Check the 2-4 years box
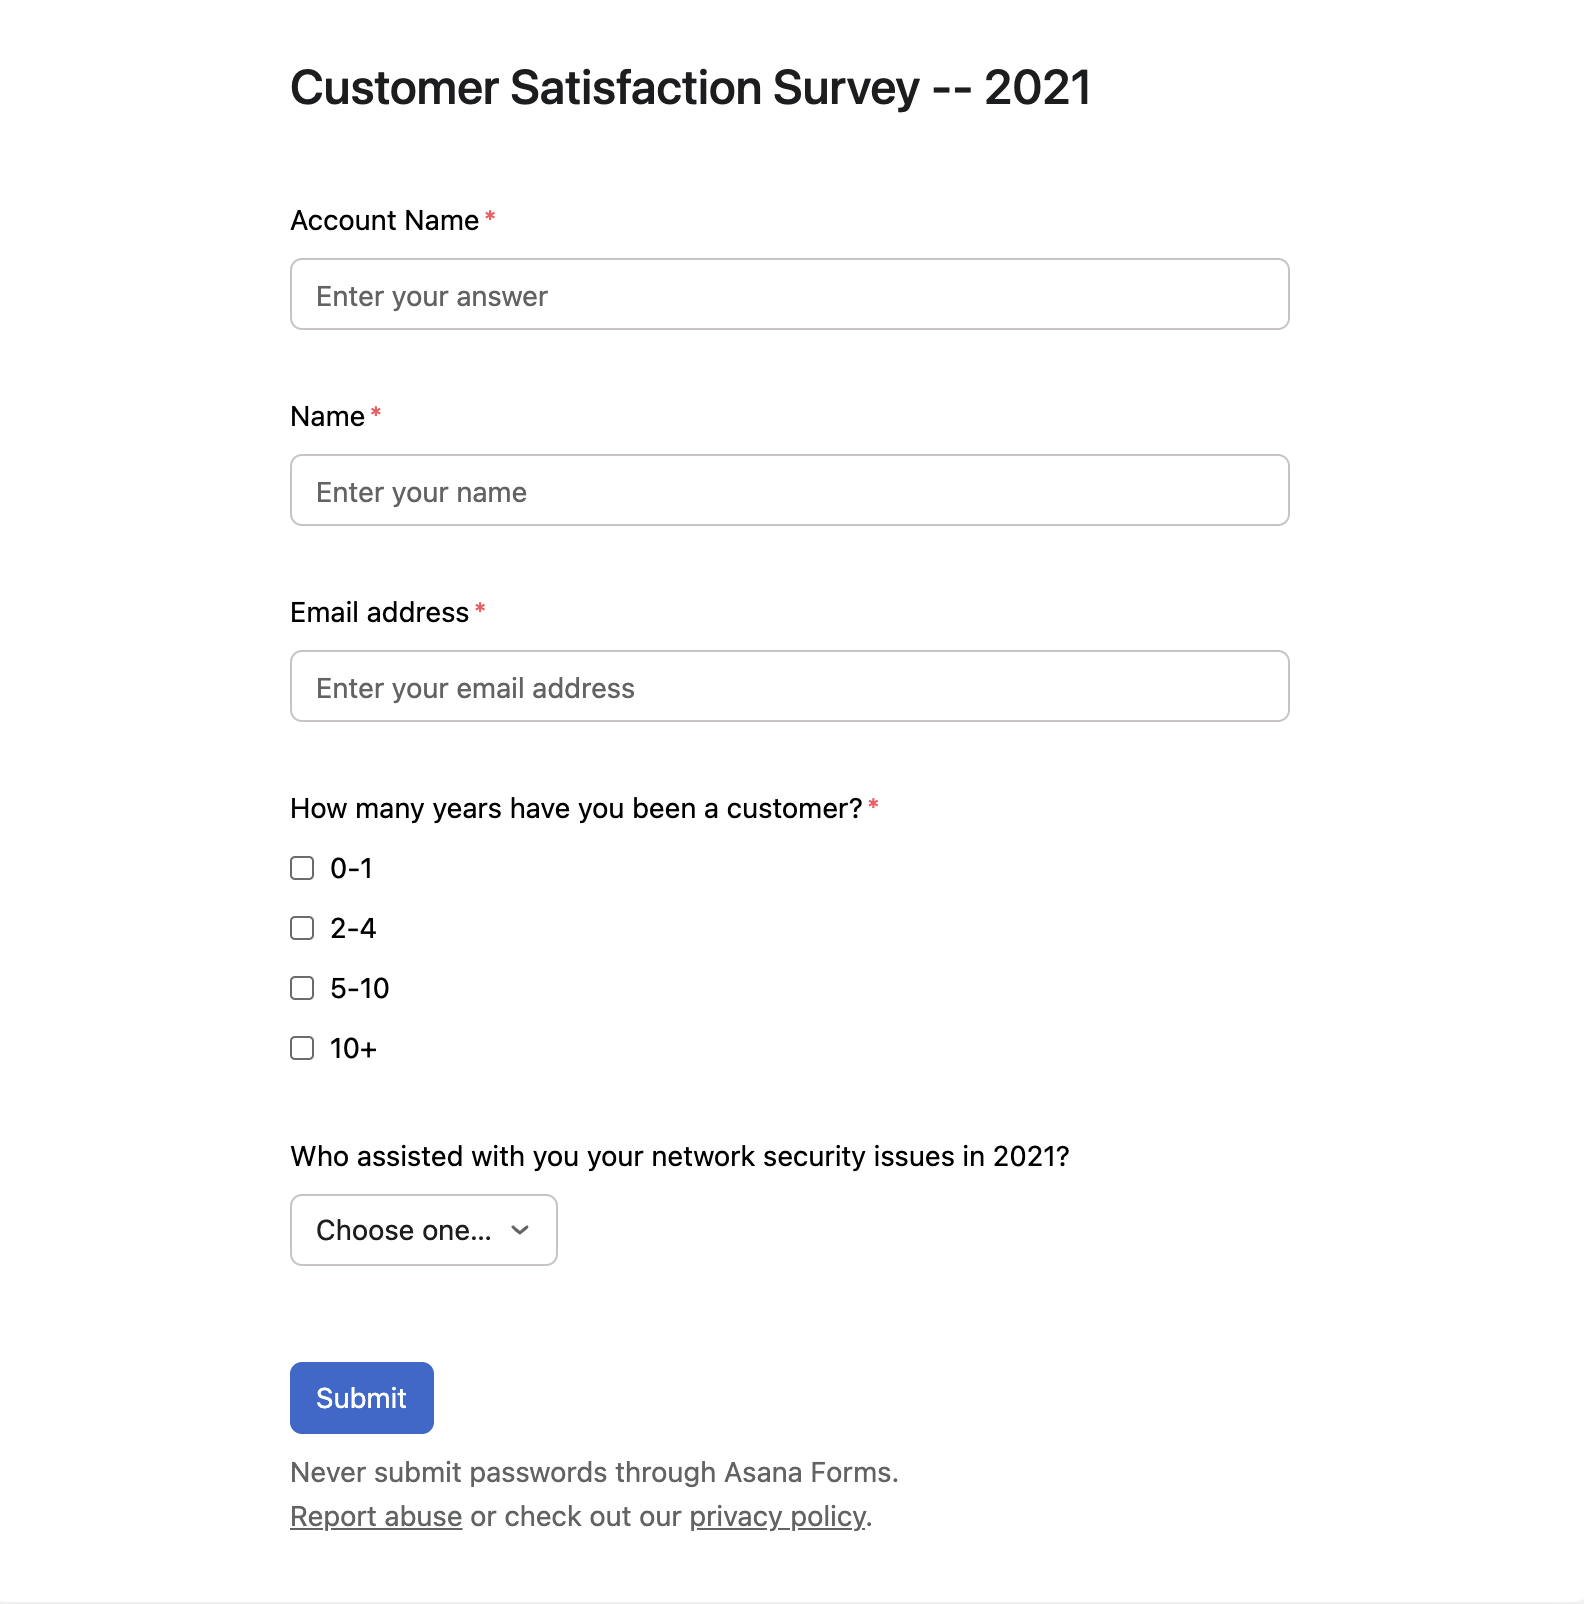1584x1604 pixels. [x=302, y=928]
